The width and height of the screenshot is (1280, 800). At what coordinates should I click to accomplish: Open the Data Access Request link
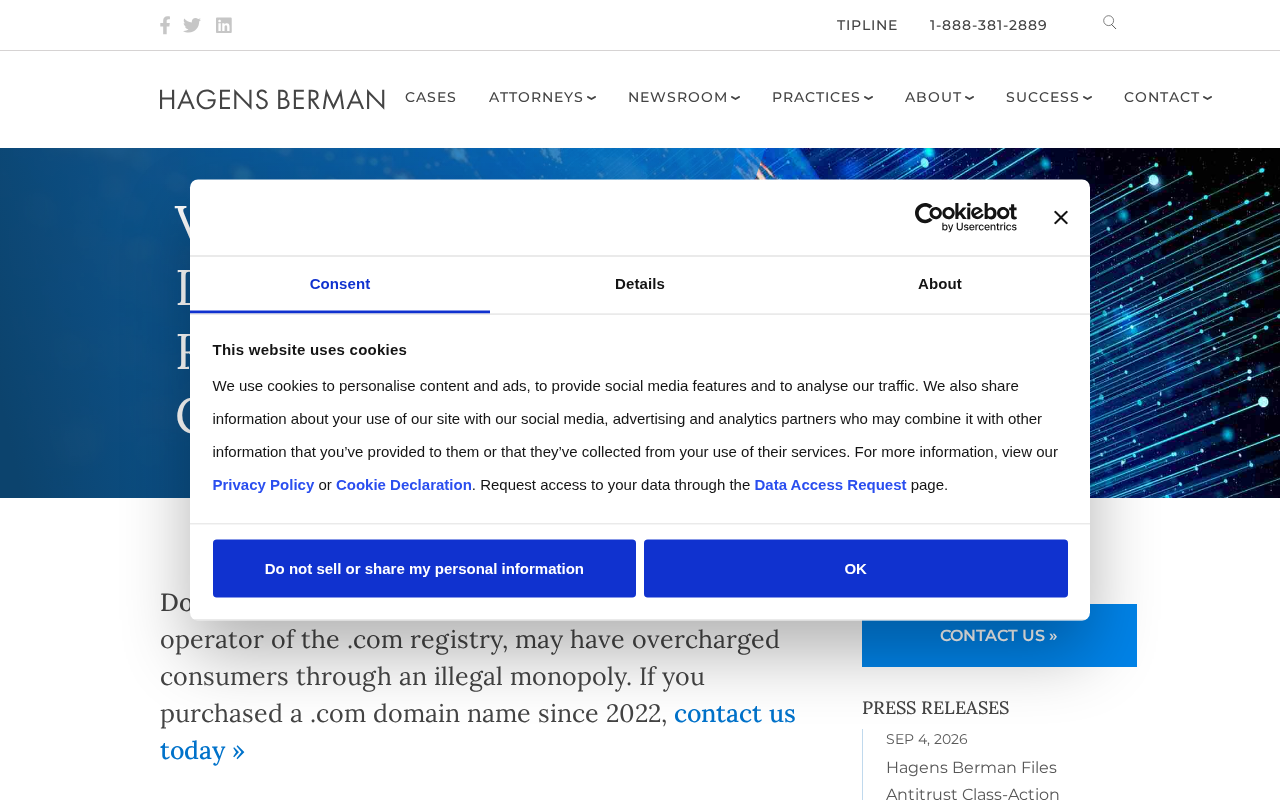(x=830, y=485)
